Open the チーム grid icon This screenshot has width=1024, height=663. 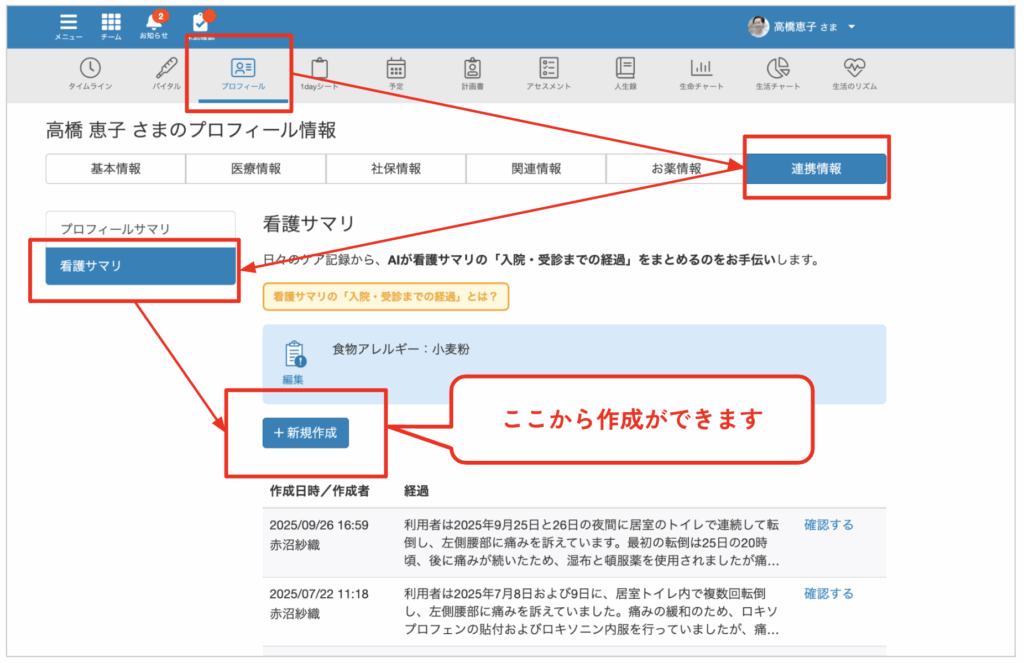(x=111, y=24)
